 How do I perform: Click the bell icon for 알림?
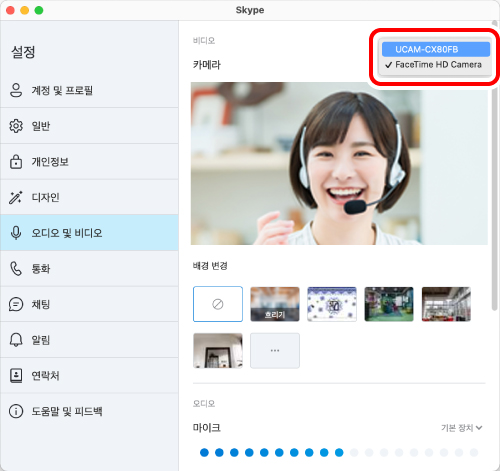tap(16, 340)
